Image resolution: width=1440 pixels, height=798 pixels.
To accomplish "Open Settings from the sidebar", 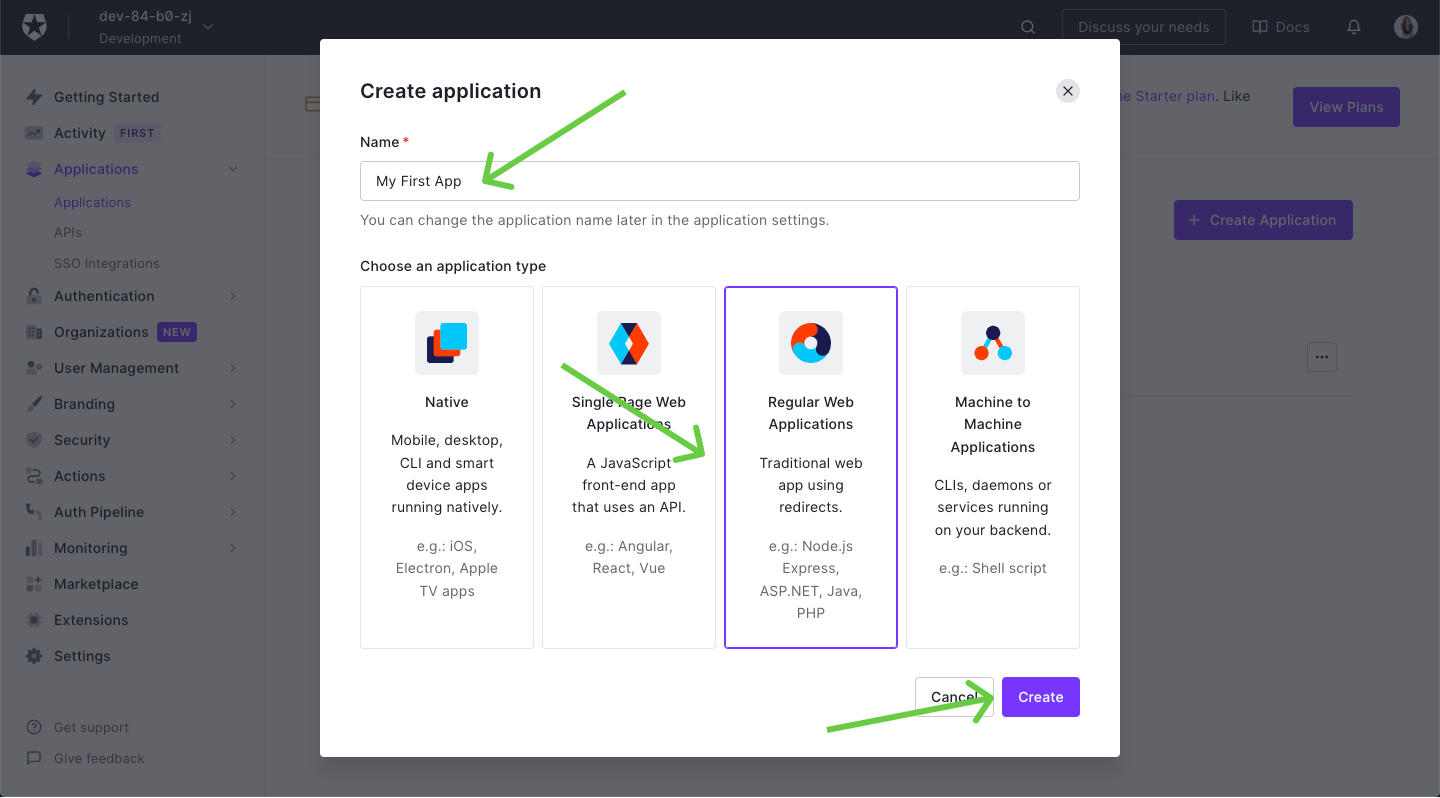I will click(x=82, y=655).
